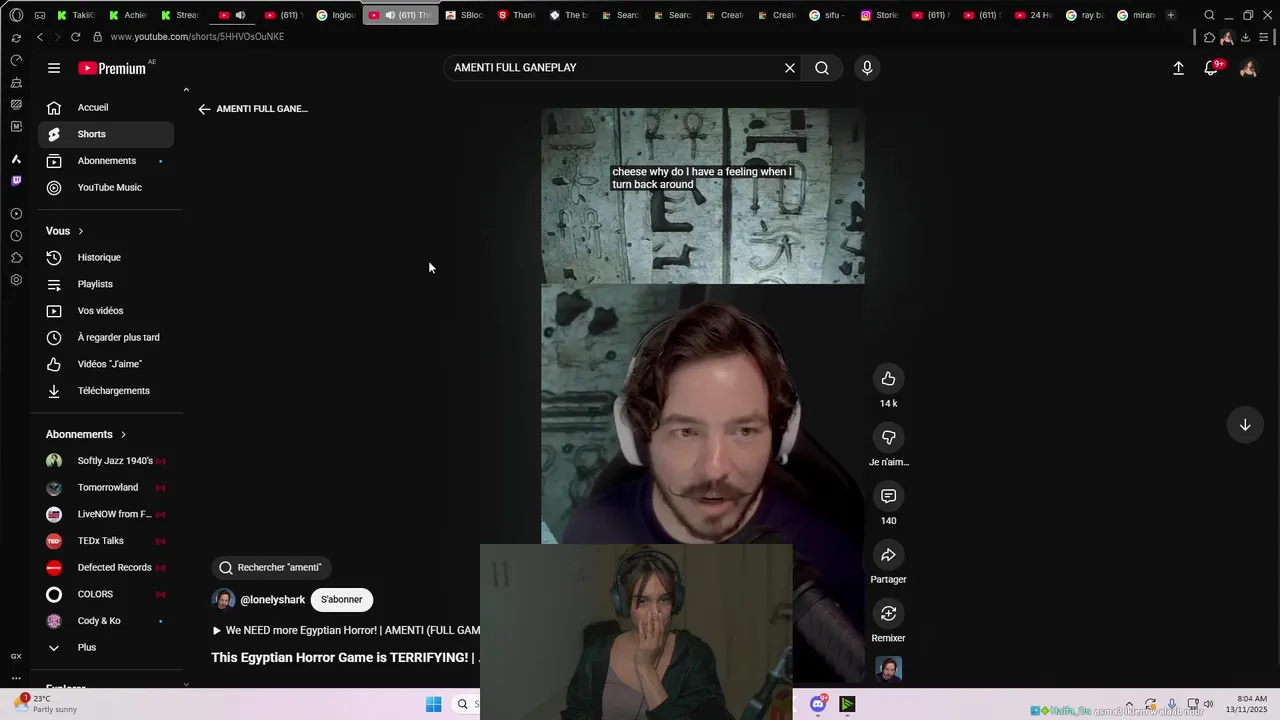Switch to the 24 Ho YouTube tab
The height and width of the screenshot is (720, 1280).
point(1034,15)
